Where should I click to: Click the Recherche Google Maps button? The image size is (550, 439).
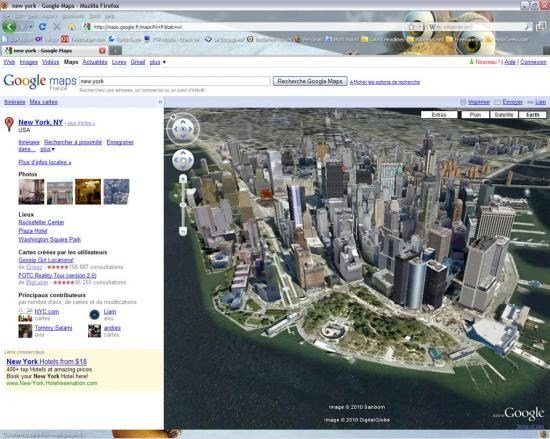pos(310,81)
